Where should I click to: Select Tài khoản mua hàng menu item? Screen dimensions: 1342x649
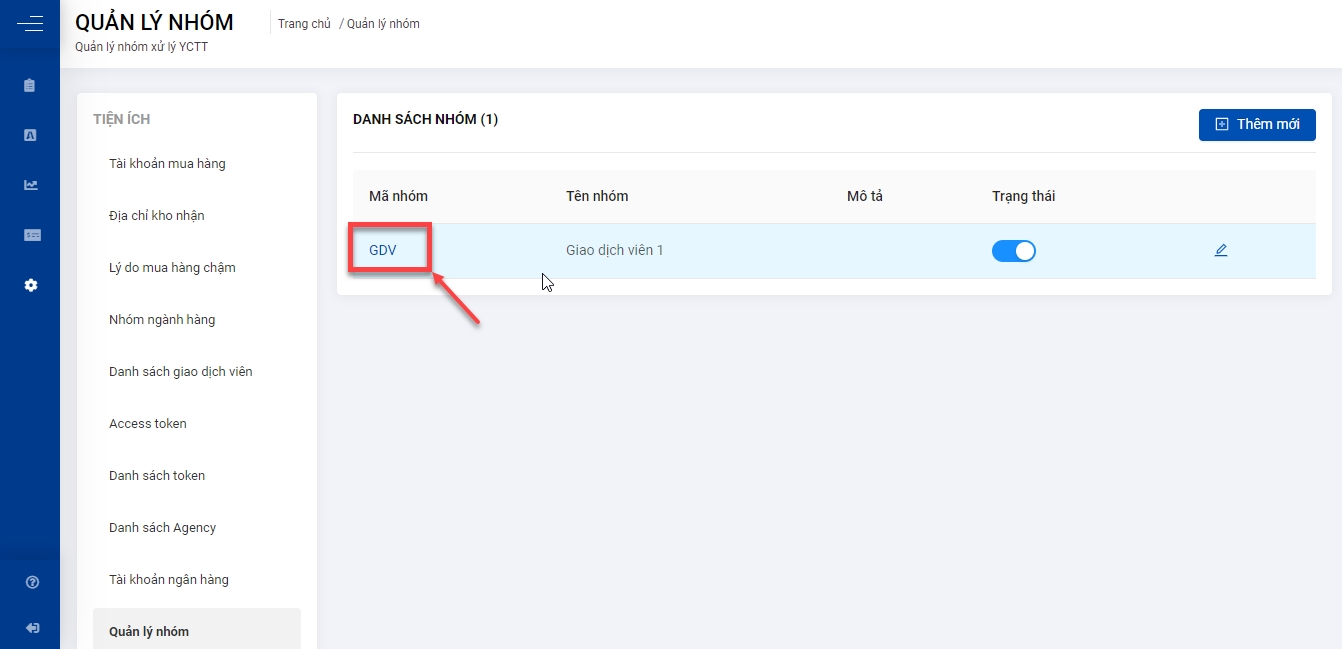tap(167, 164)
